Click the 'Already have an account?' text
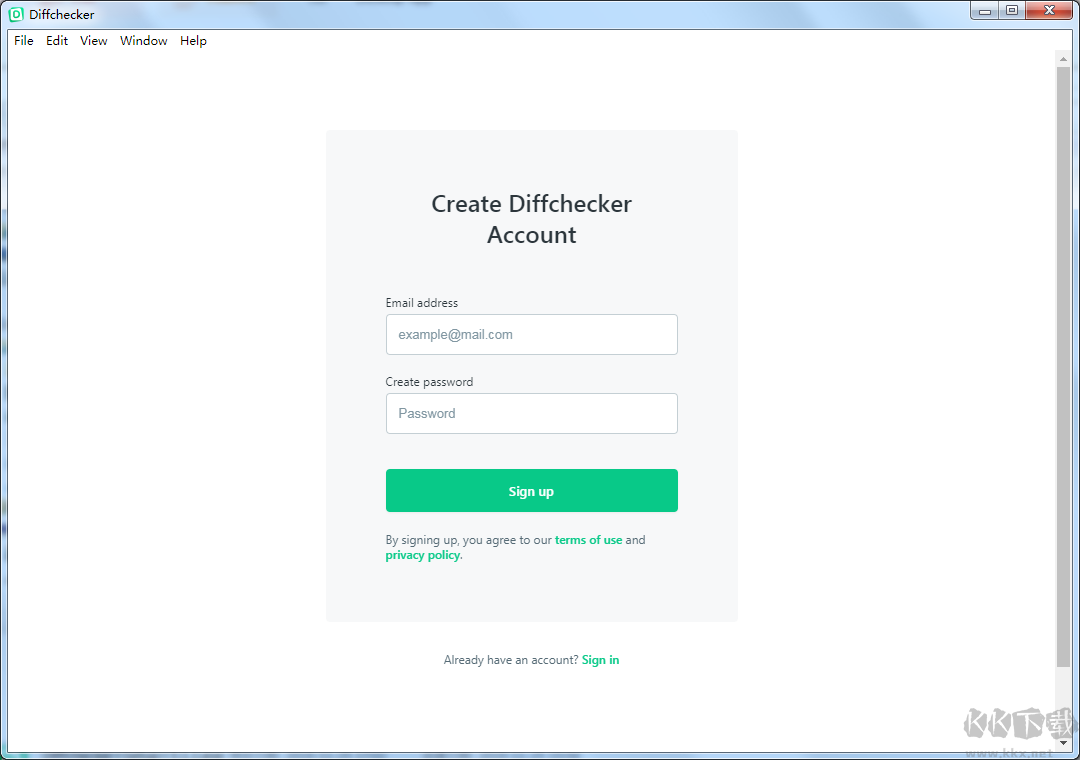 click(x=511, y=660)
